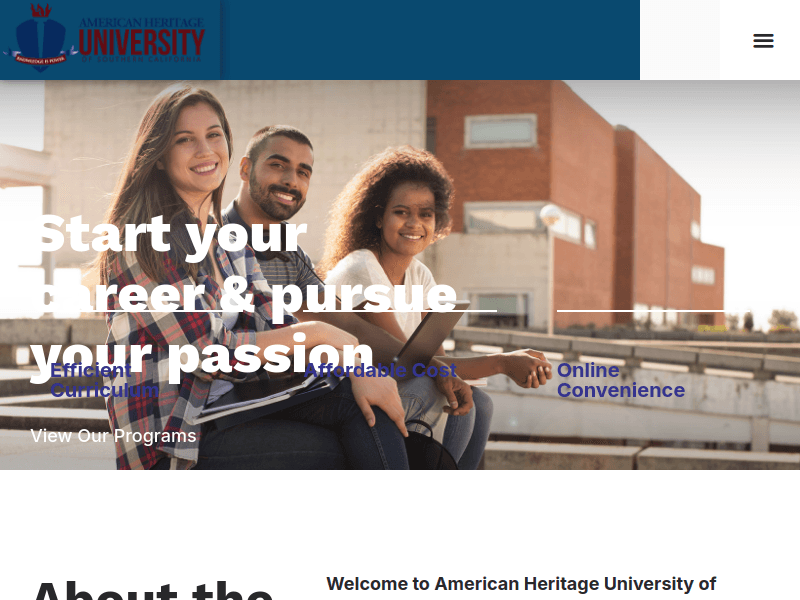The height and width of the screenshot is (600, 800).
Task: Select the Efficient Curriculum feature heading
Action: (105, 380)
